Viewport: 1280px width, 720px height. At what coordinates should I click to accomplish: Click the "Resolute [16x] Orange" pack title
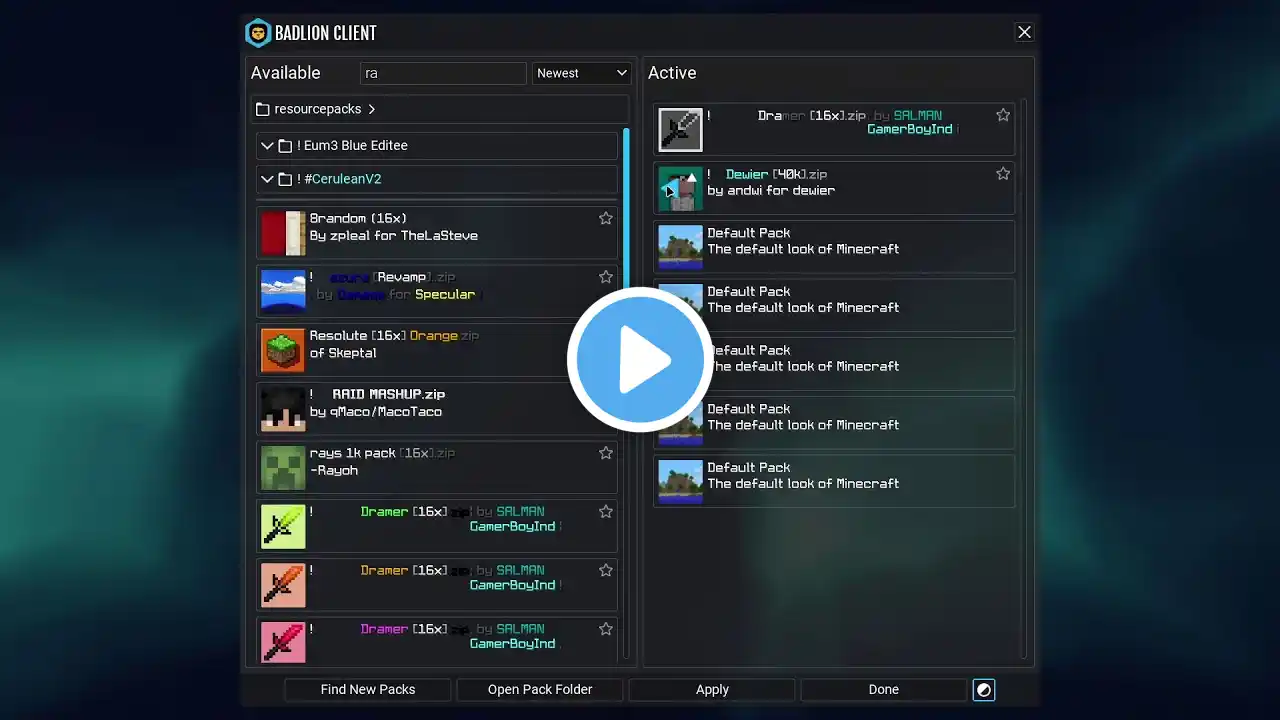[384, 336]
